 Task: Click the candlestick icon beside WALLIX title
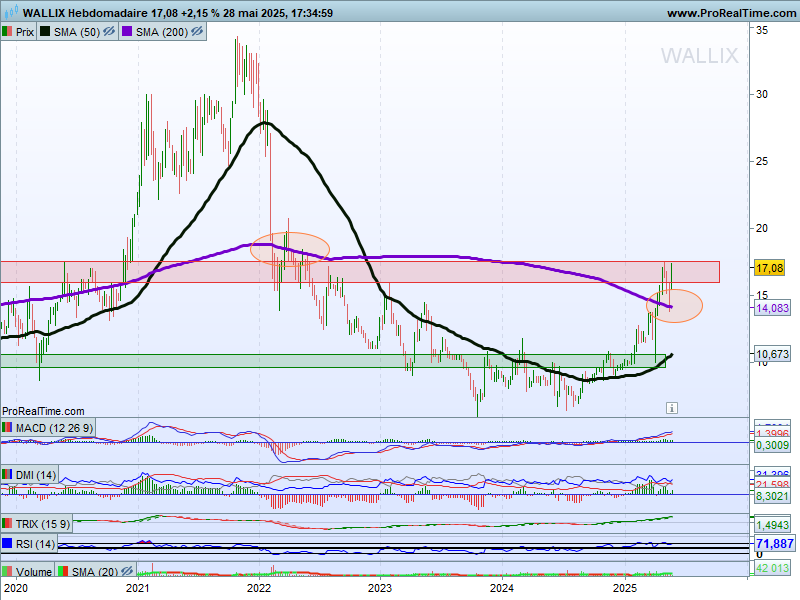[11, 12]
